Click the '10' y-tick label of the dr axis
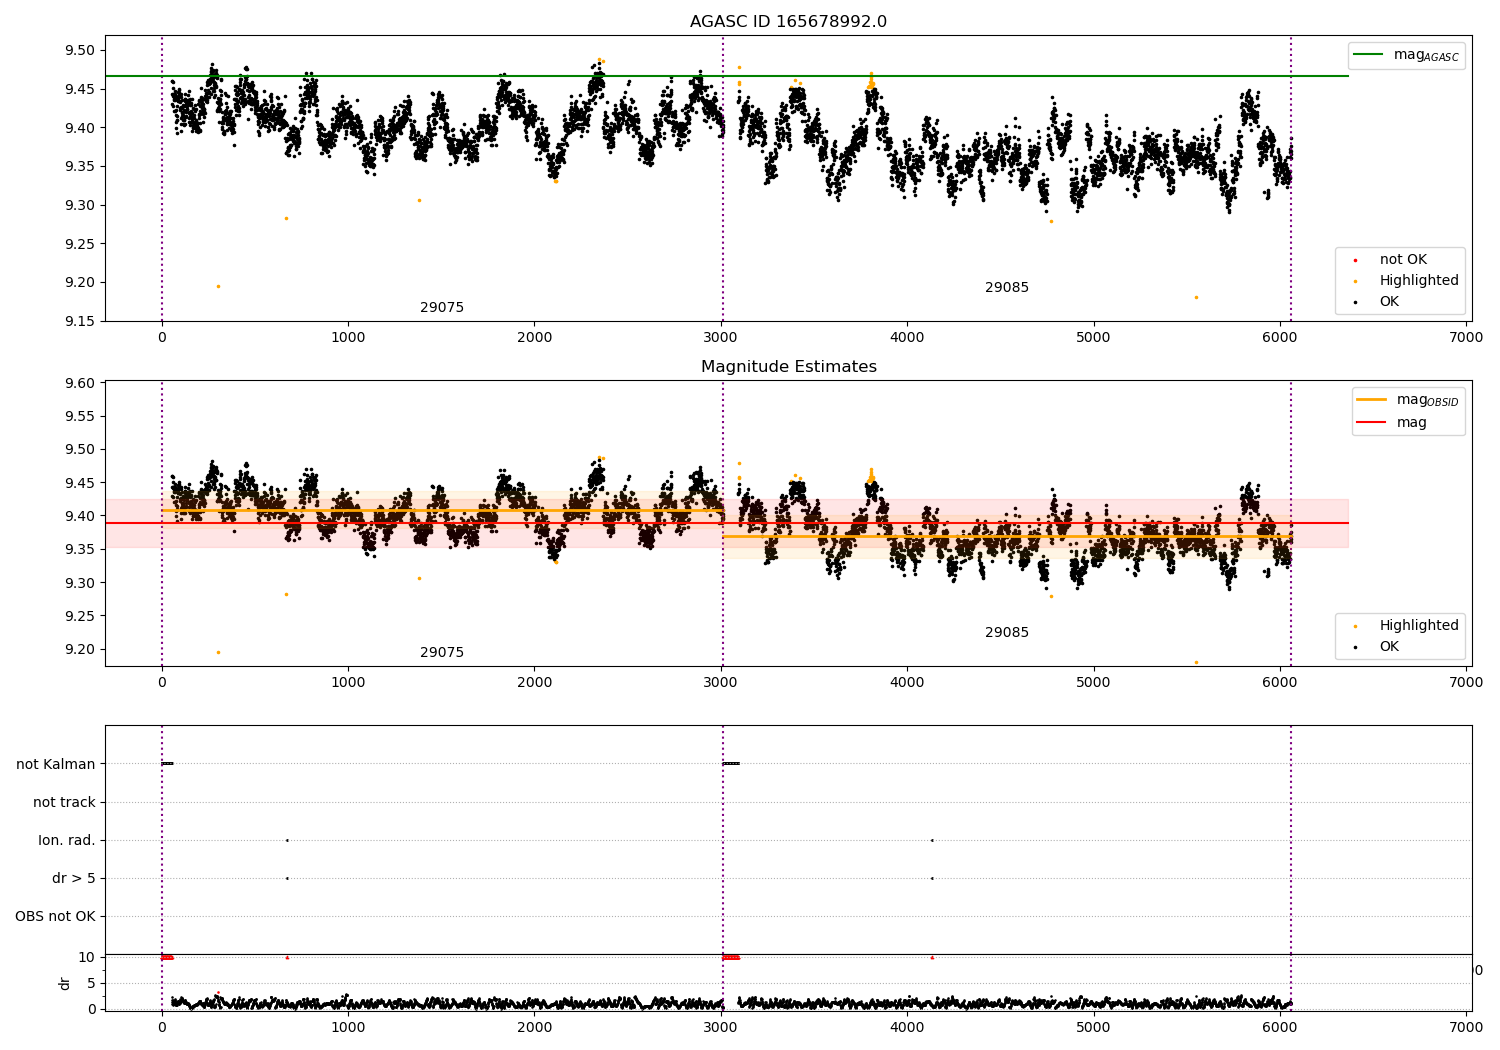This screenshot has height=1050, width=1500. pos(87,957)
